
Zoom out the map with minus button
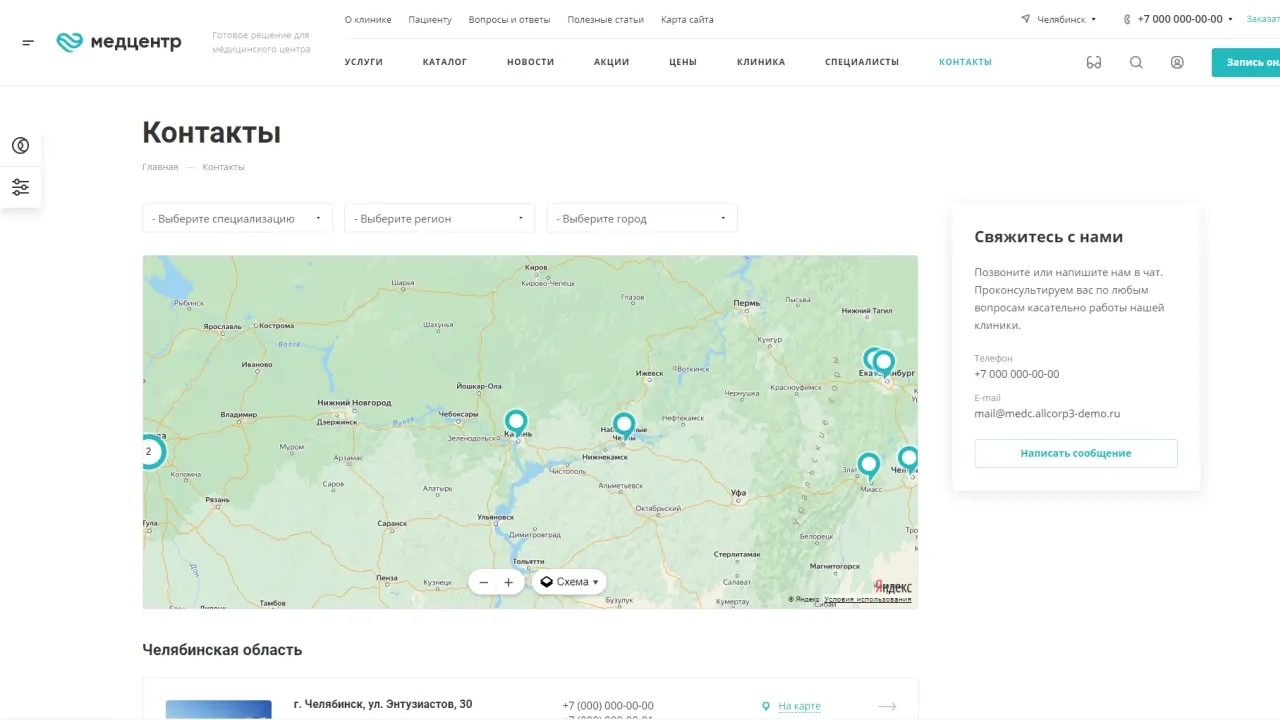click(x=484, y=582)
